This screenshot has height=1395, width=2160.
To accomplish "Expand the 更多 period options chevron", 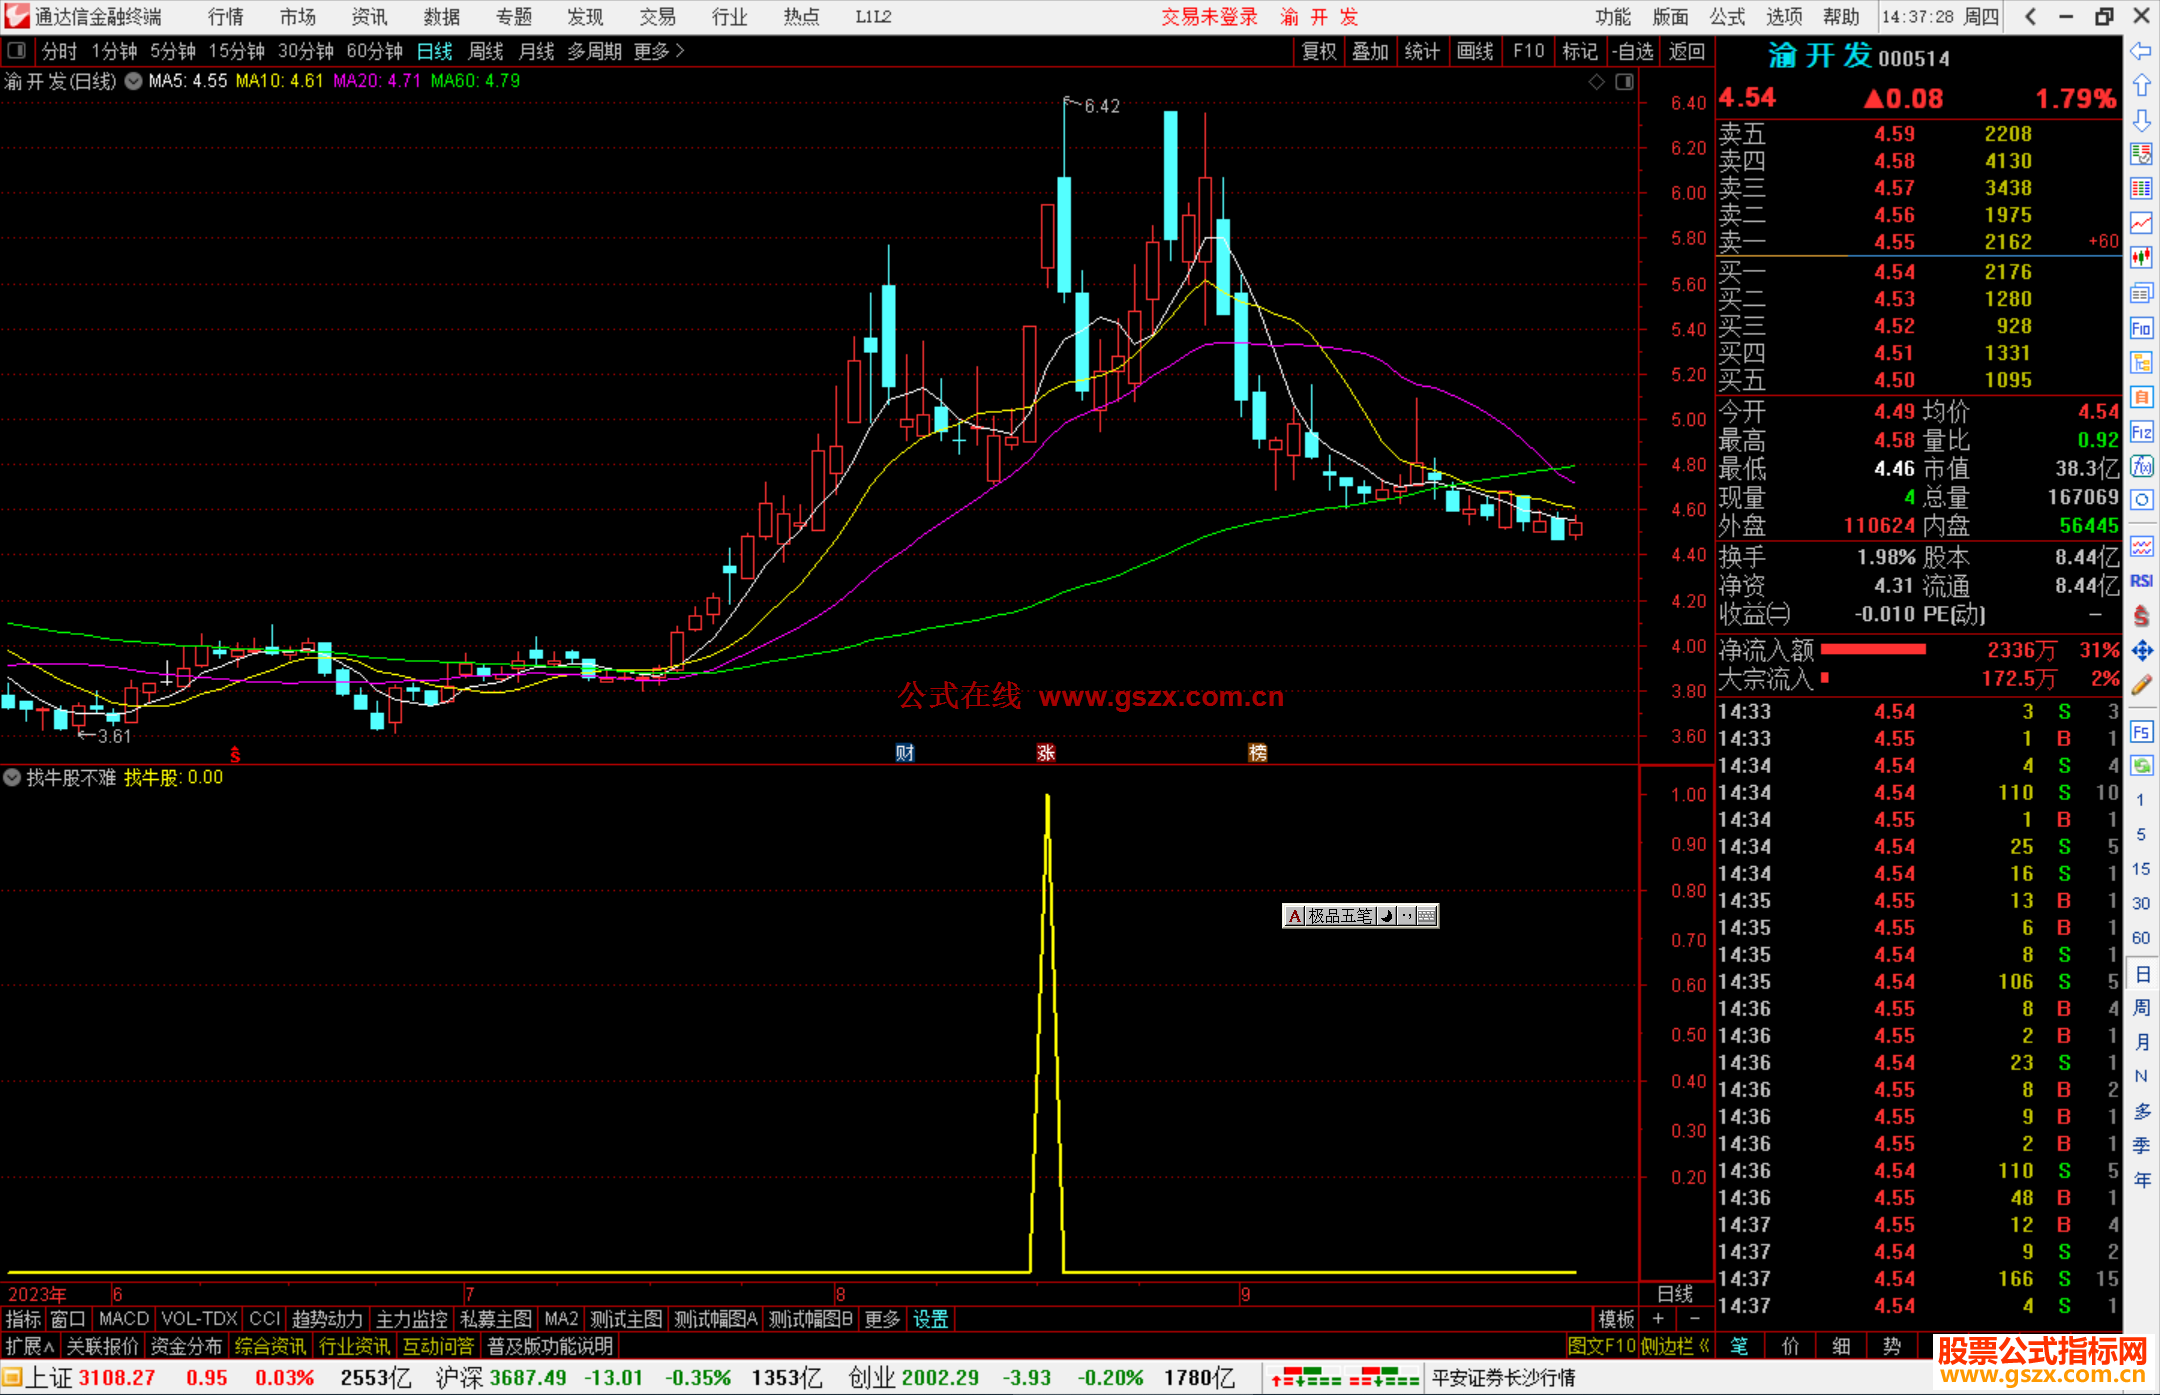I will (x=680, y=51).
